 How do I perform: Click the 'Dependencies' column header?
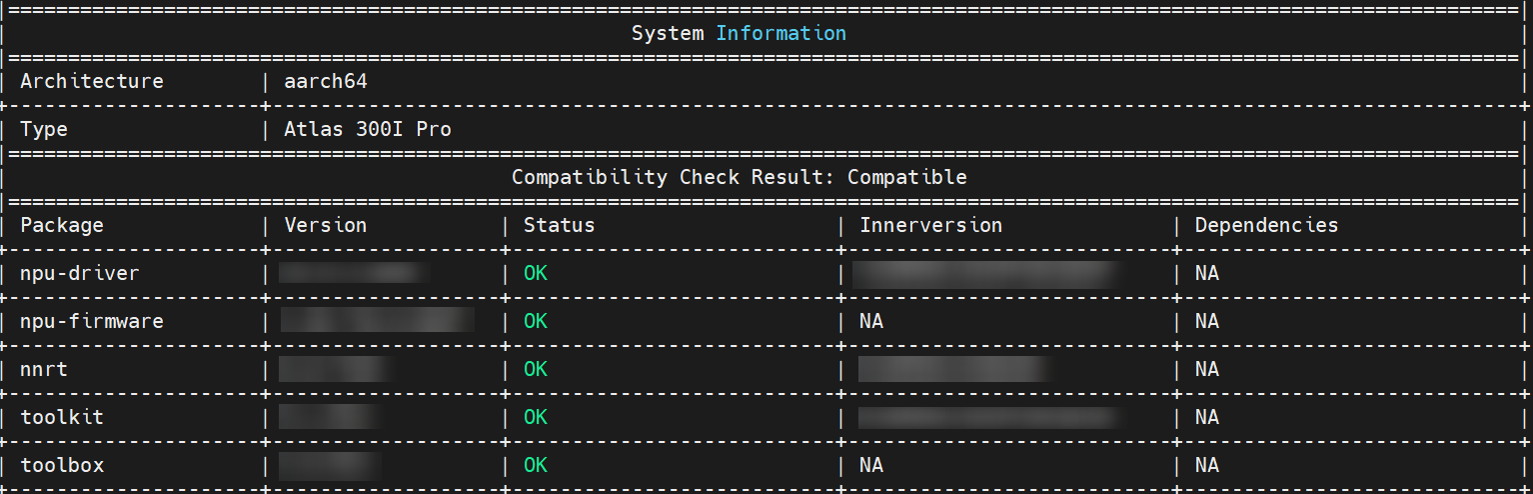click(1267, 225)
